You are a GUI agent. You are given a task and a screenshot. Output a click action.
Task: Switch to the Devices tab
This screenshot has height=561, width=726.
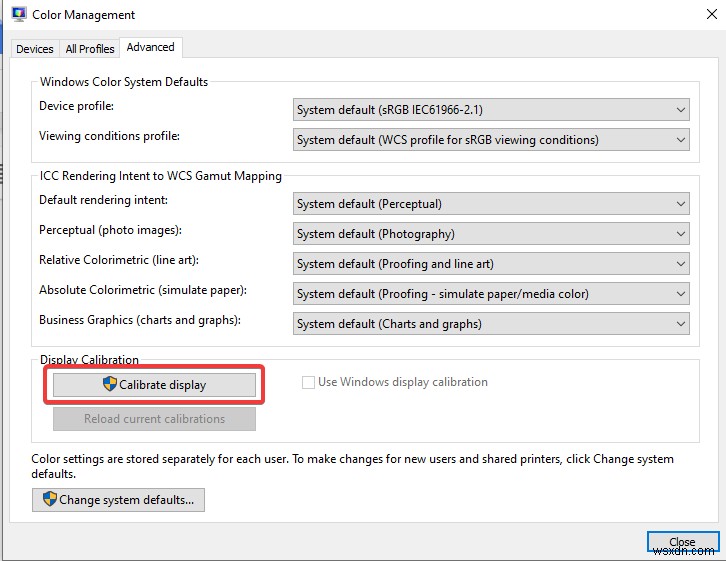pos(35,49)
